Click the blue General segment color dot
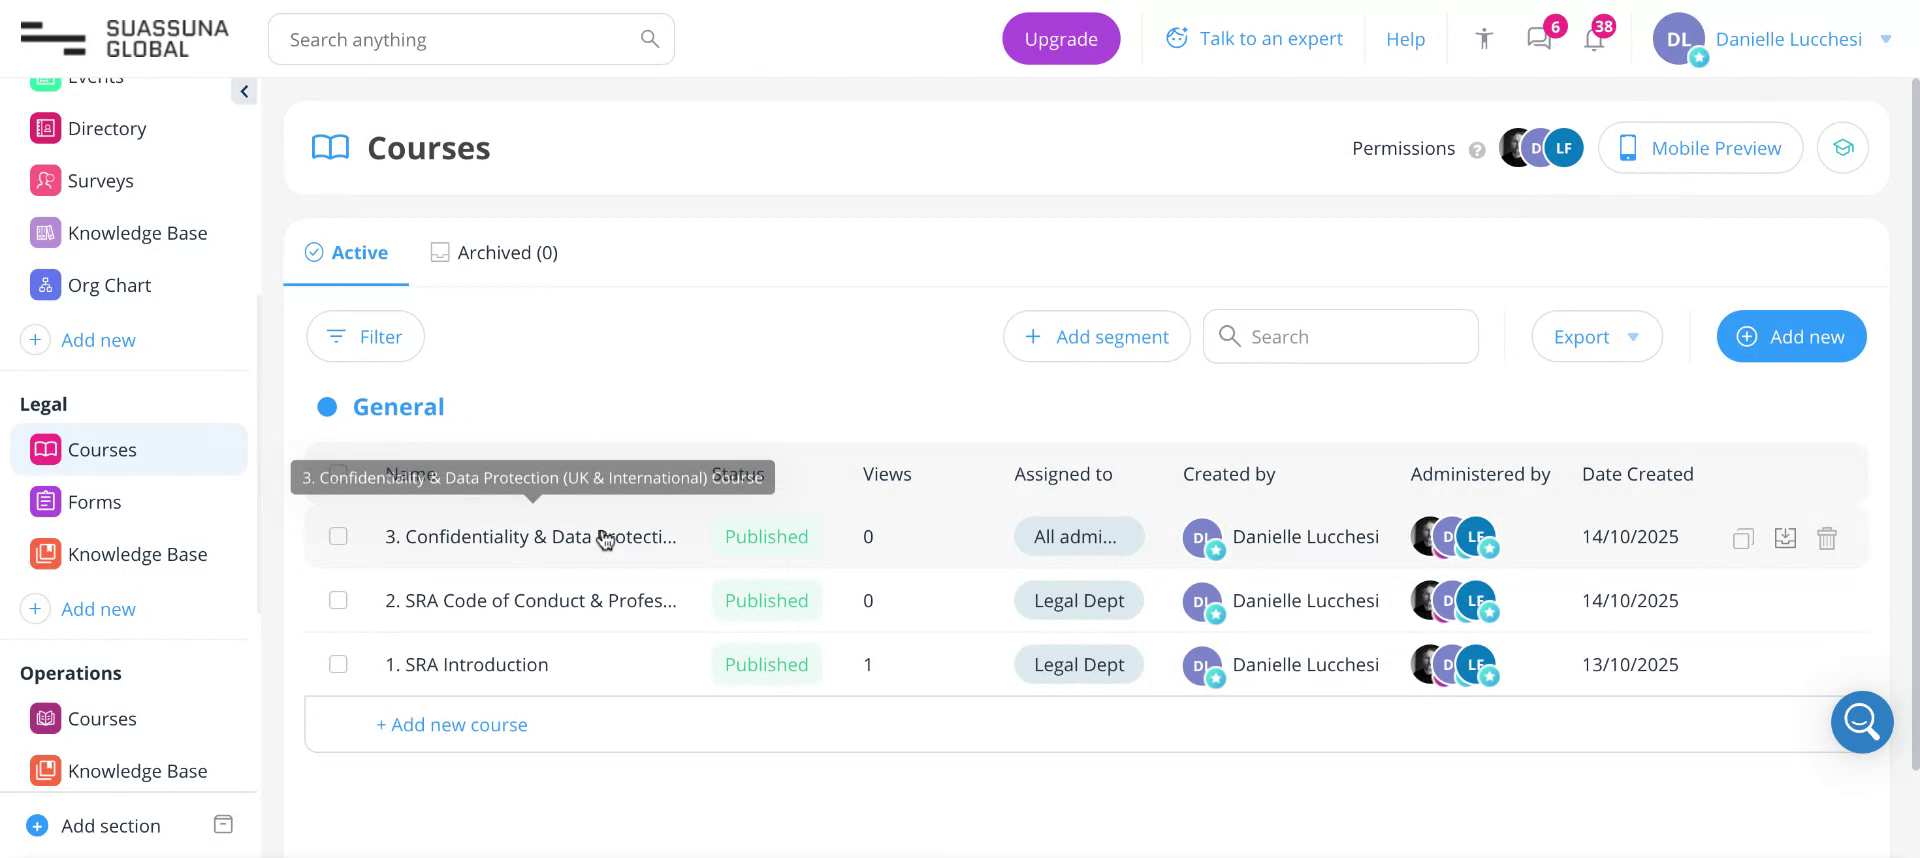The width and height of the screenshot is (1920, 858). [x=327, y=407]
